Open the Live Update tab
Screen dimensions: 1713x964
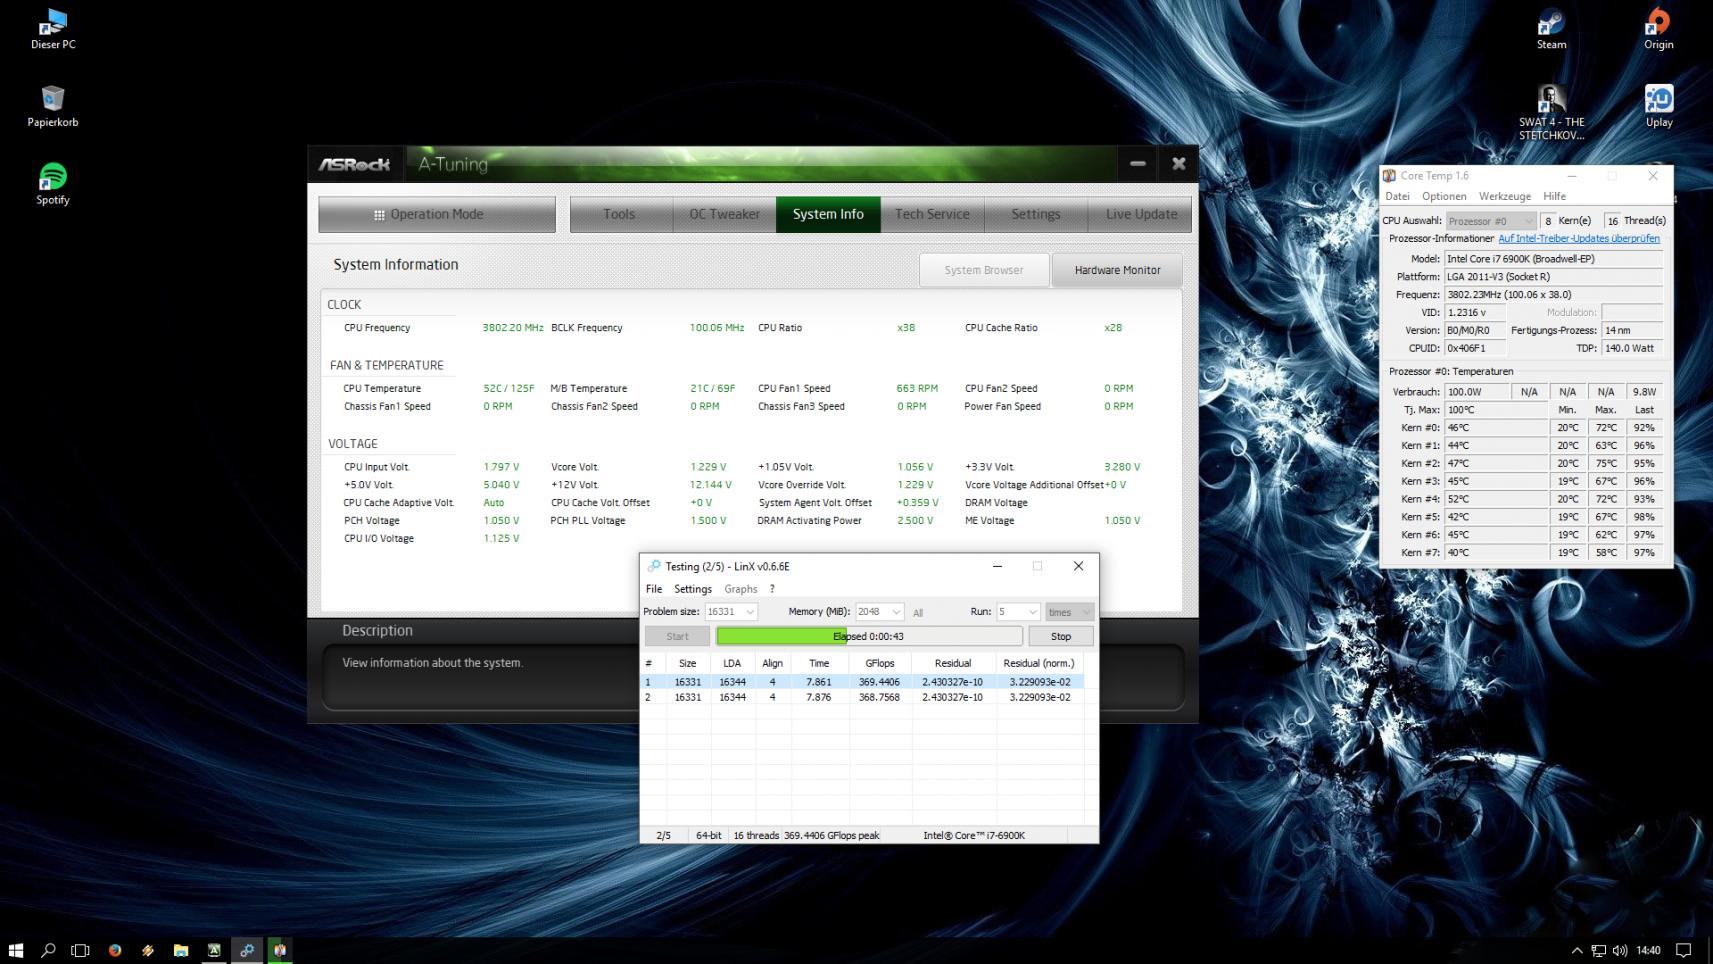click(x=1141, y=214)
